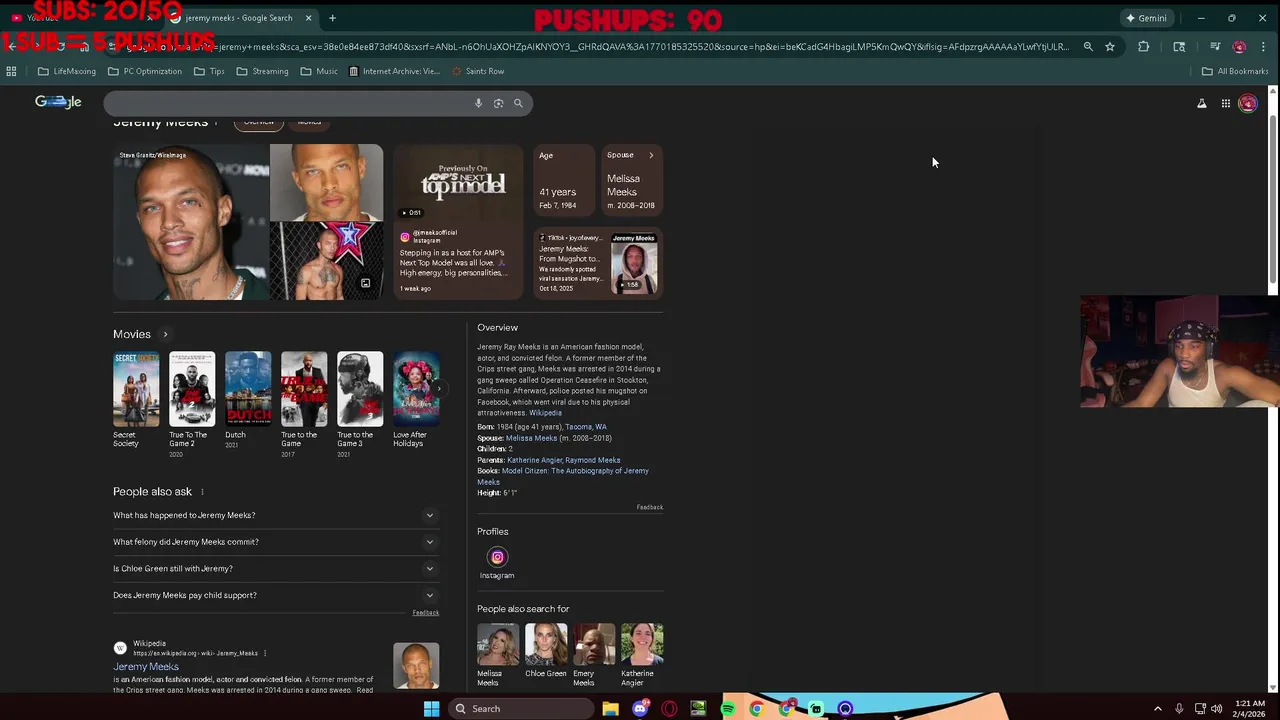Click the Google search input field
Viewport: 1280px width, 720px height.
coord(285,103)
